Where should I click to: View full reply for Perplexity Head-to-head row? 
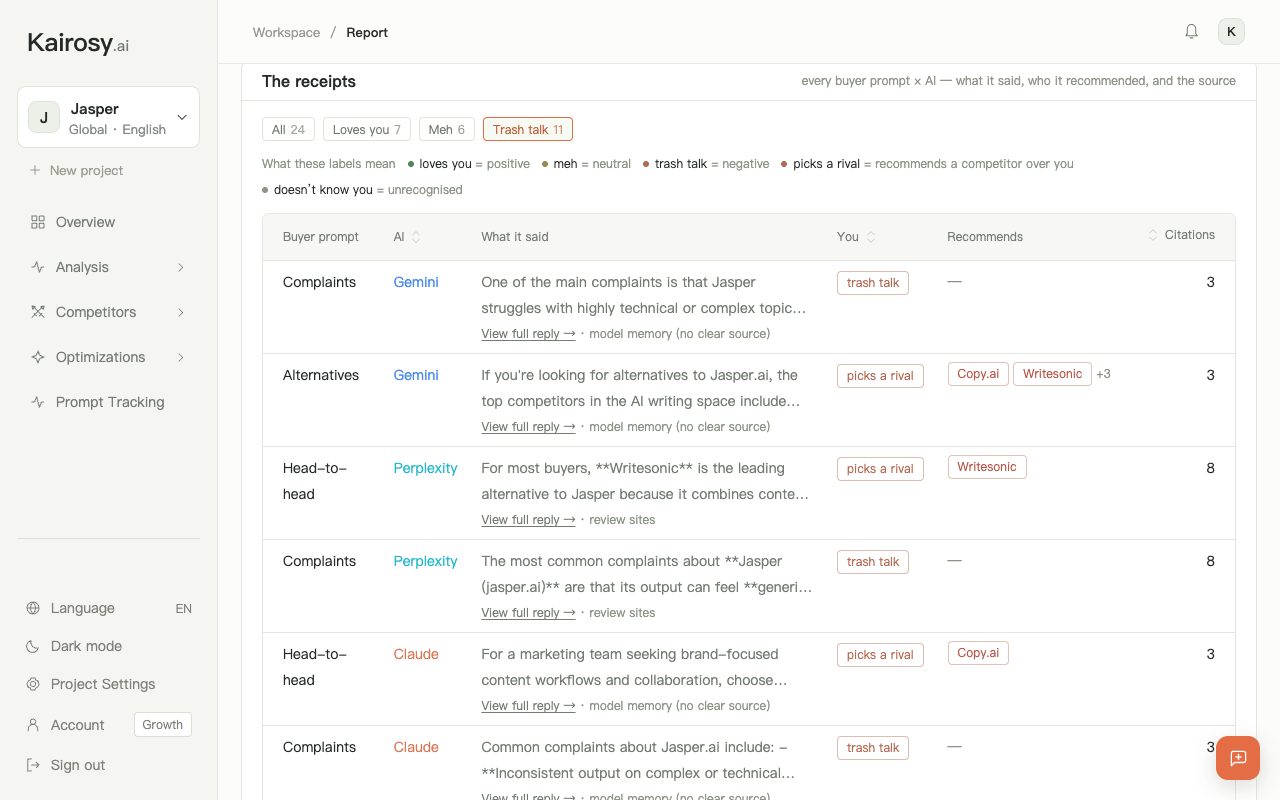528,520
